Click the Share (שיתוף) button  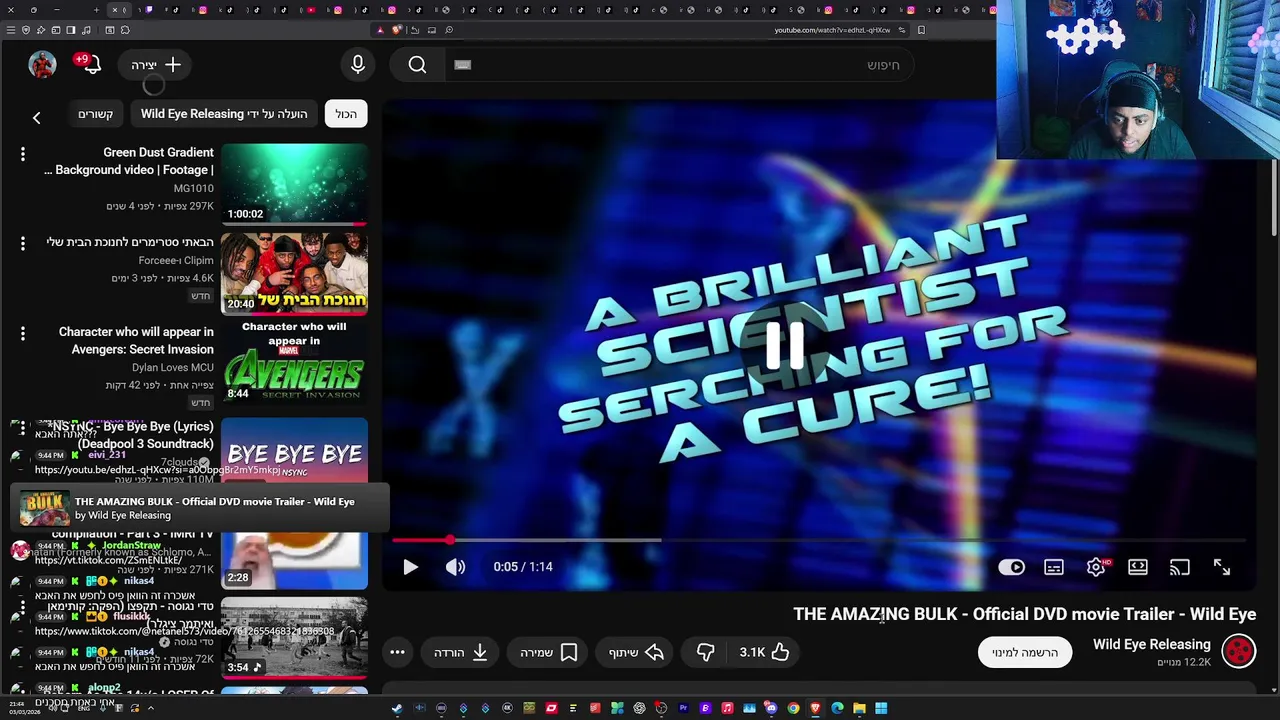pyautogui.click(x=637, y=652)
